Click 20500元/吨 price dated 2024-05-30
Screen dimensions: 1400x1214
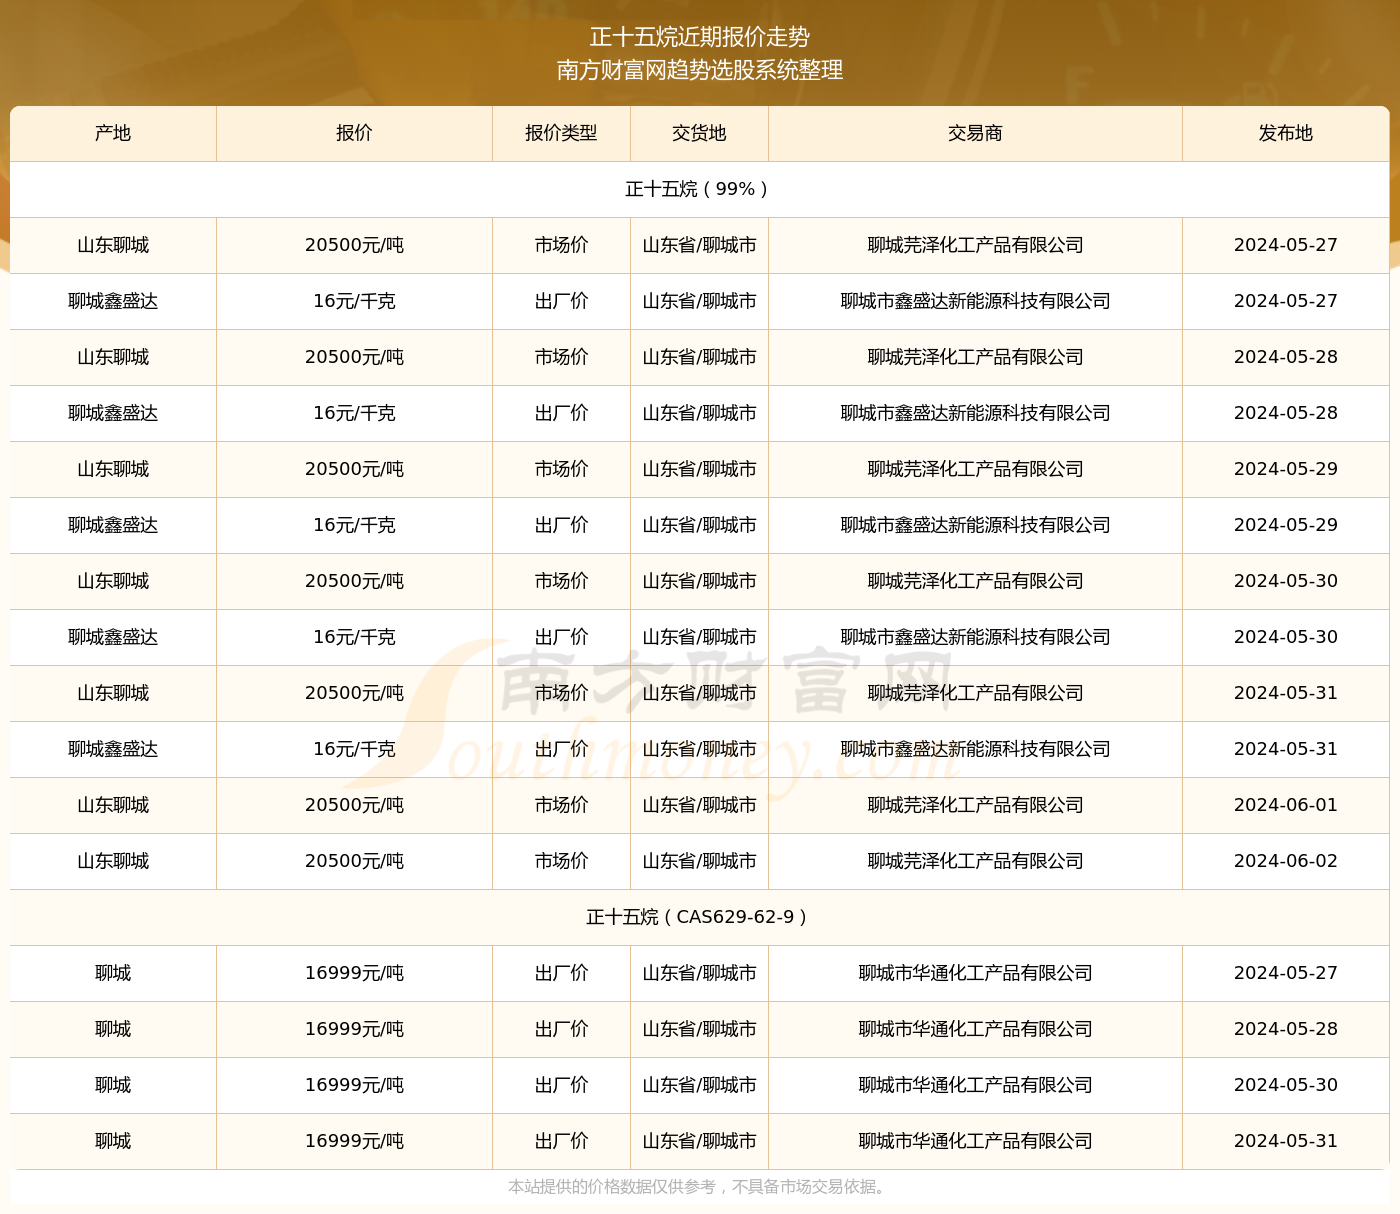354,581
